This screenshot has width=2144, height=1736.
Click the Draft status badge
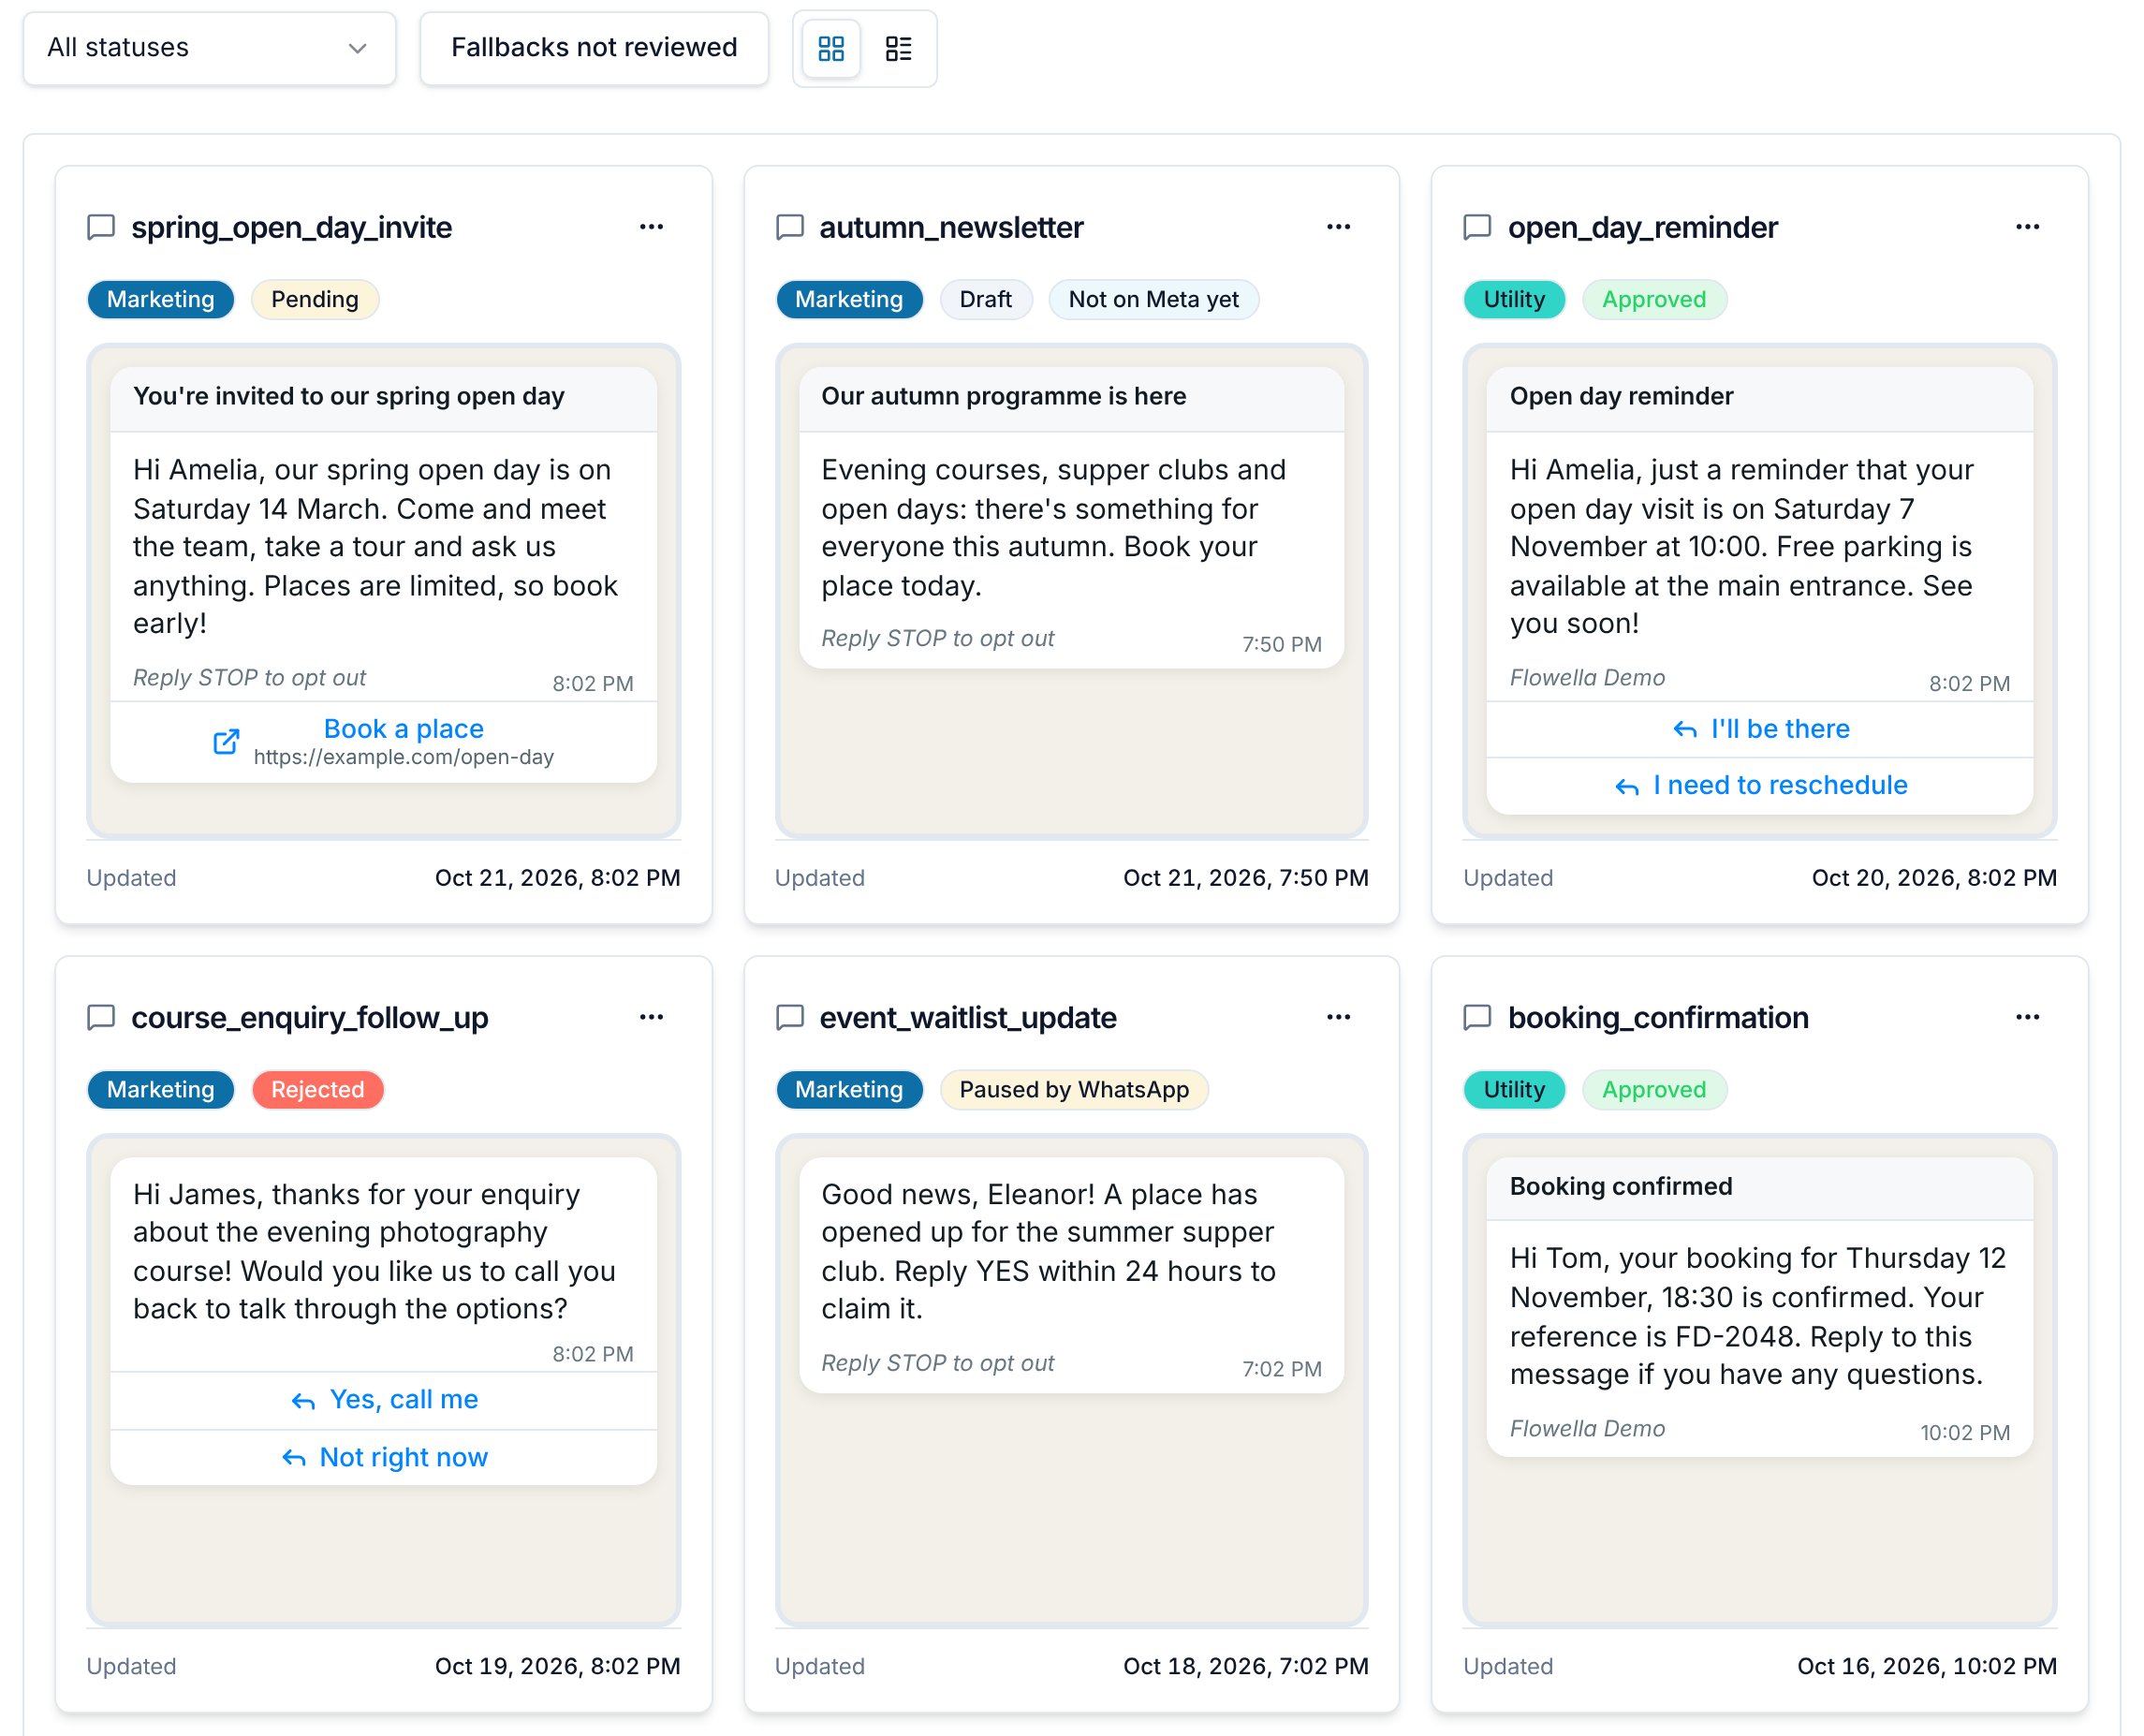tap(985, 299)
